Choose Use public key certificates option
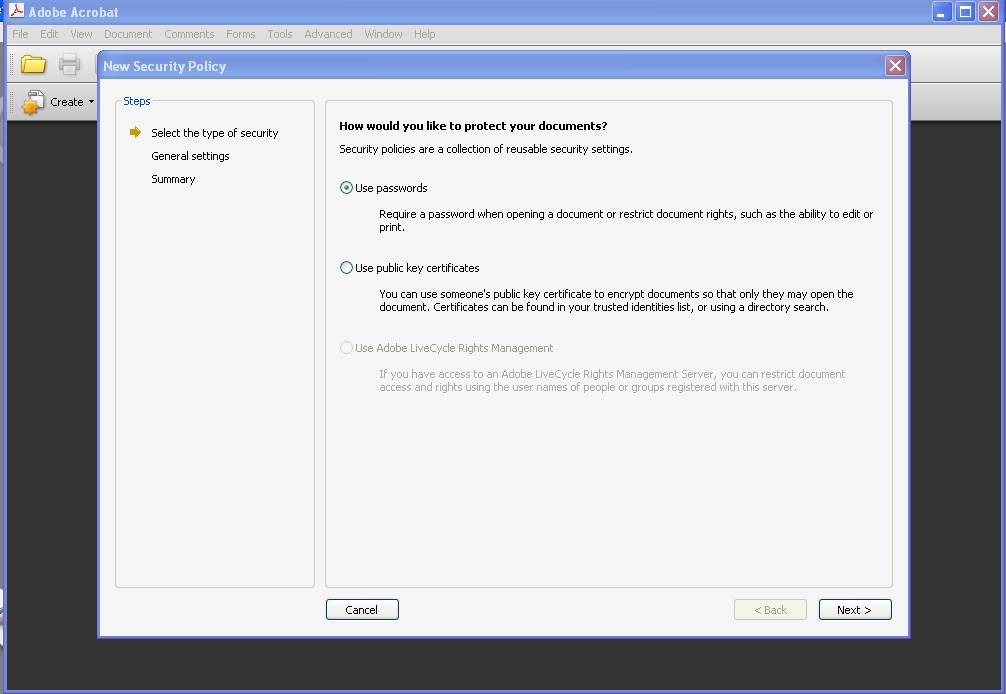Image resolution: width=1006 pixels, height=694 pixels. click(x=346, y=268)
